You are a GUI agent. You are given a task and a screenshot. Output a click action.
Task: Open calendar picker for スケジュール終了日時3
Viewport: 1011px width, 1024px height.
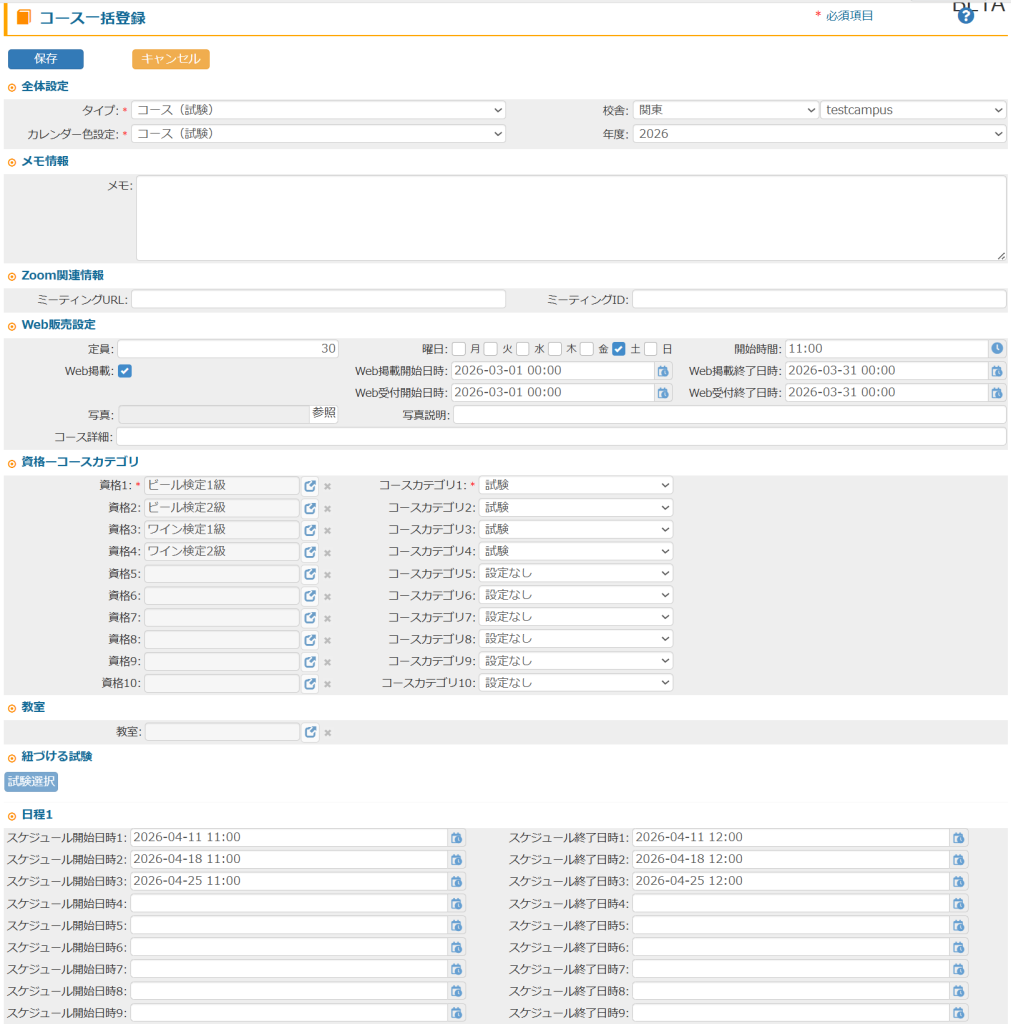958,882
